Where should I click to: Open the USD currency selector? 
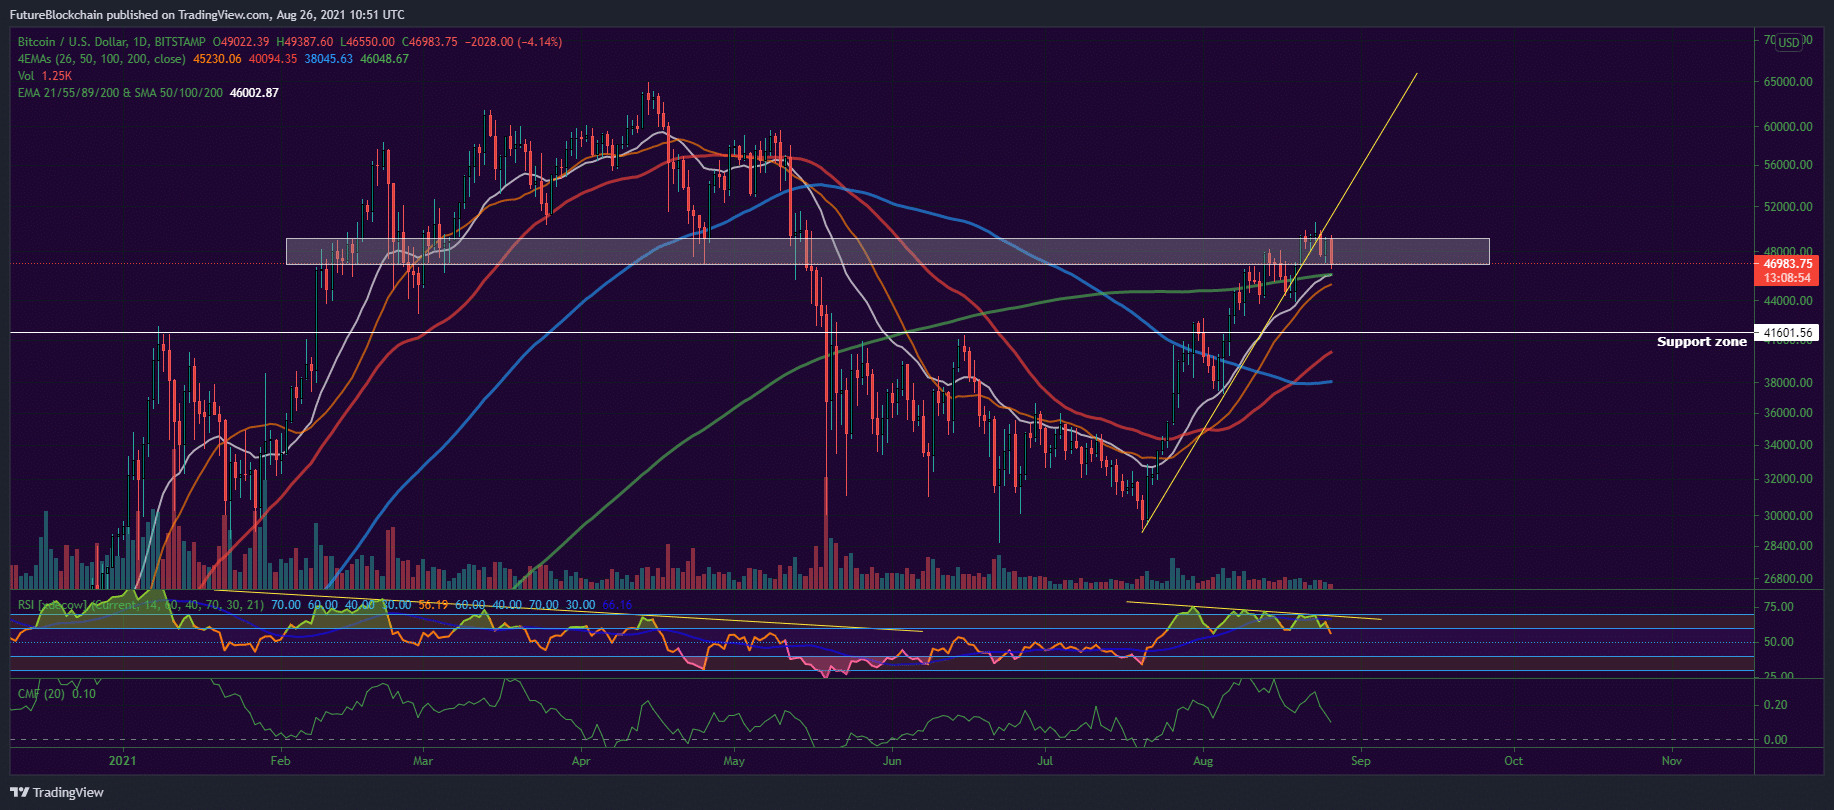tap(1789, 42)
